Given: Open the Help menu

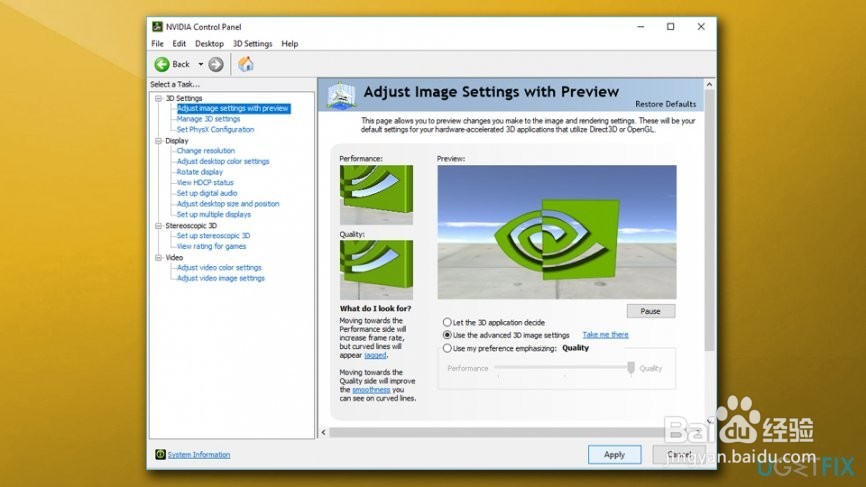Looking at the screenshot, I should click(289, 44).
